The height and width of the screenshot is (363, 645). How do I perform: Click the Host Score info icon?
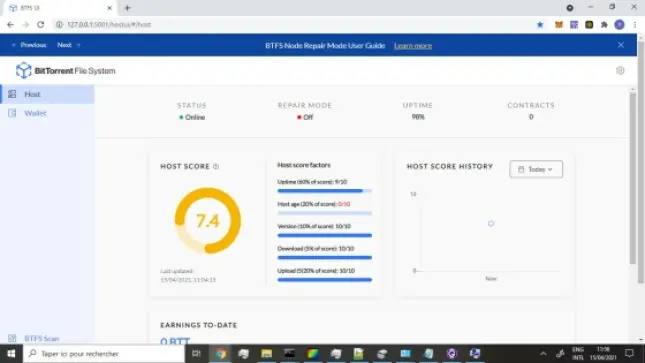pyautogui.click(x=216, y=167)
